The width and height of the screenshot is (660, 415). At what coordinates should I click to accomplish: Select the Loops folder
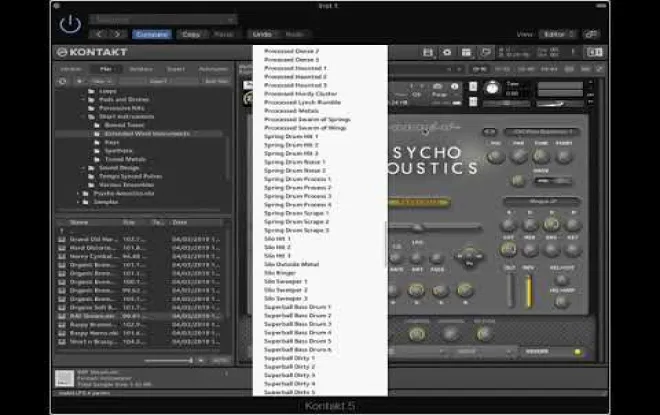click(x=108, y=91)
